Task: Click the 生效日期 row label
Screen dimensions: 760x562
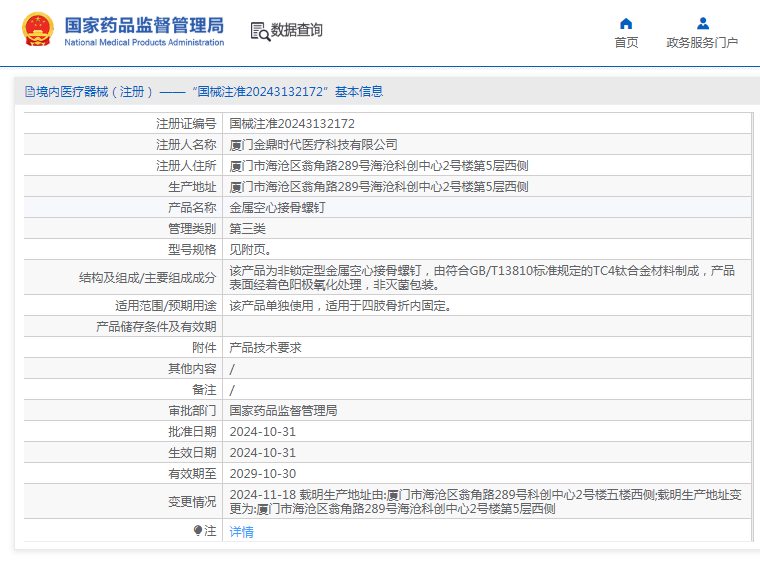Action: 192,452
